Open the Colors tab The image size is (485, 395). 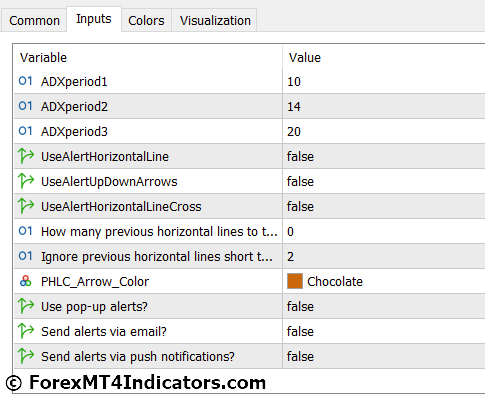click(x=146, y=21)
